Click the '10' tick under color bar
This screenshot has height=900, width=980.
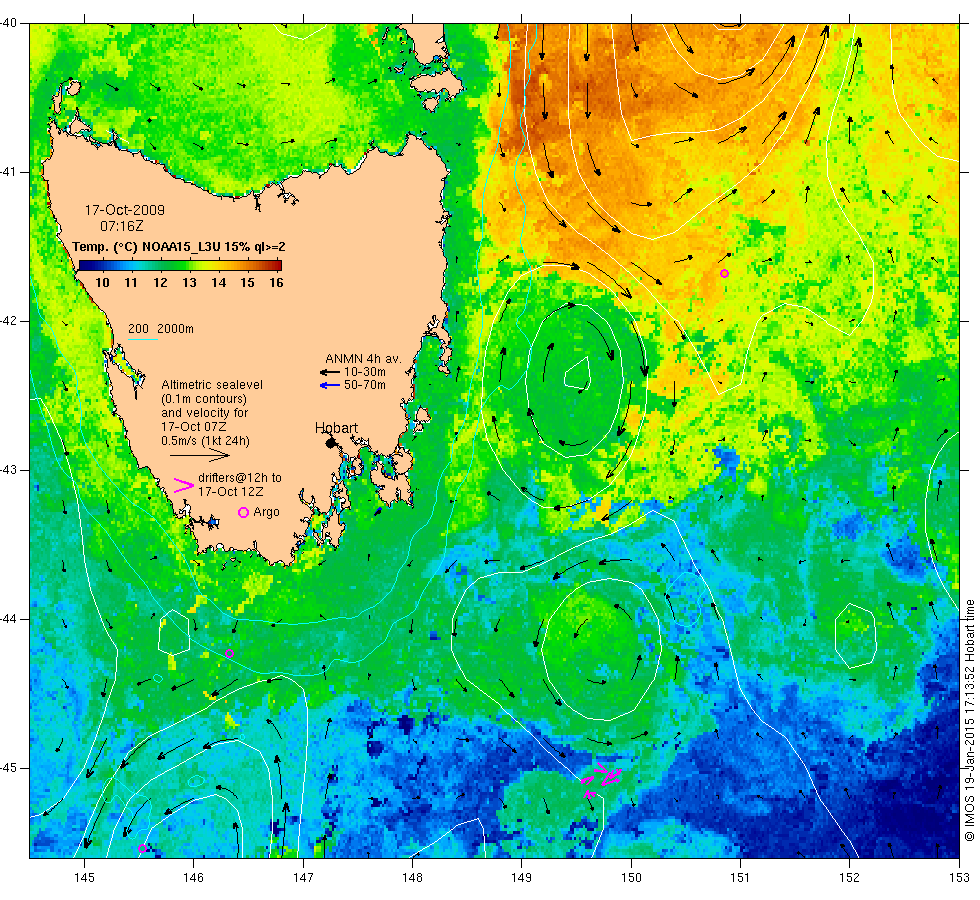102,282
